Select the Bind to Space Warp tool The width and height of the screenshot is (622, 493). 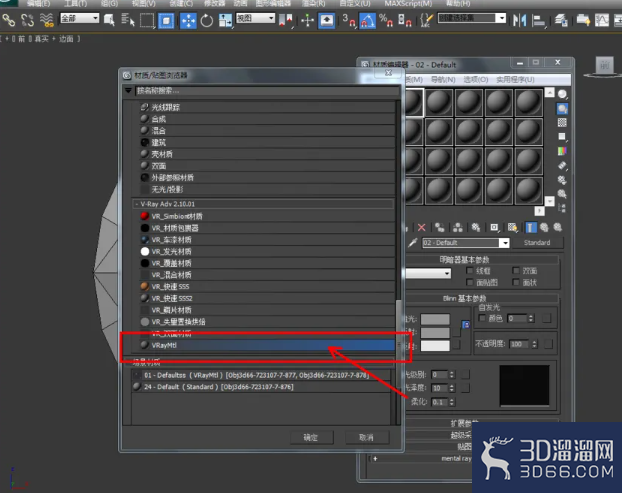pyautogui.click(x=46, y=20)
